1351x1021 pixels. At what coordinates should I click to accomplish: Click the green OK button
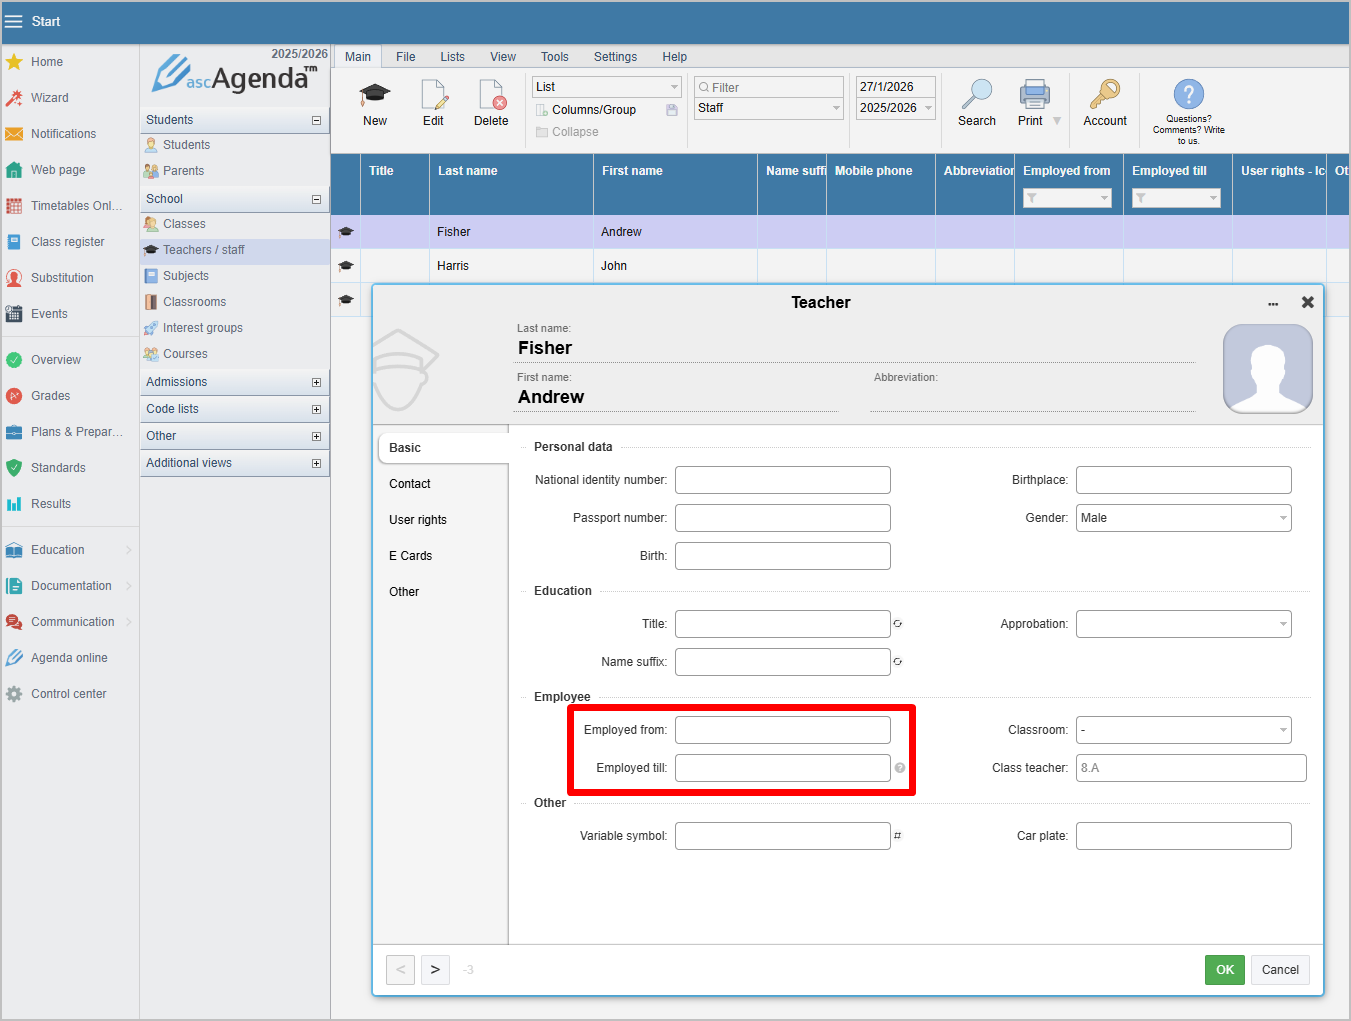pos(1224,970)
